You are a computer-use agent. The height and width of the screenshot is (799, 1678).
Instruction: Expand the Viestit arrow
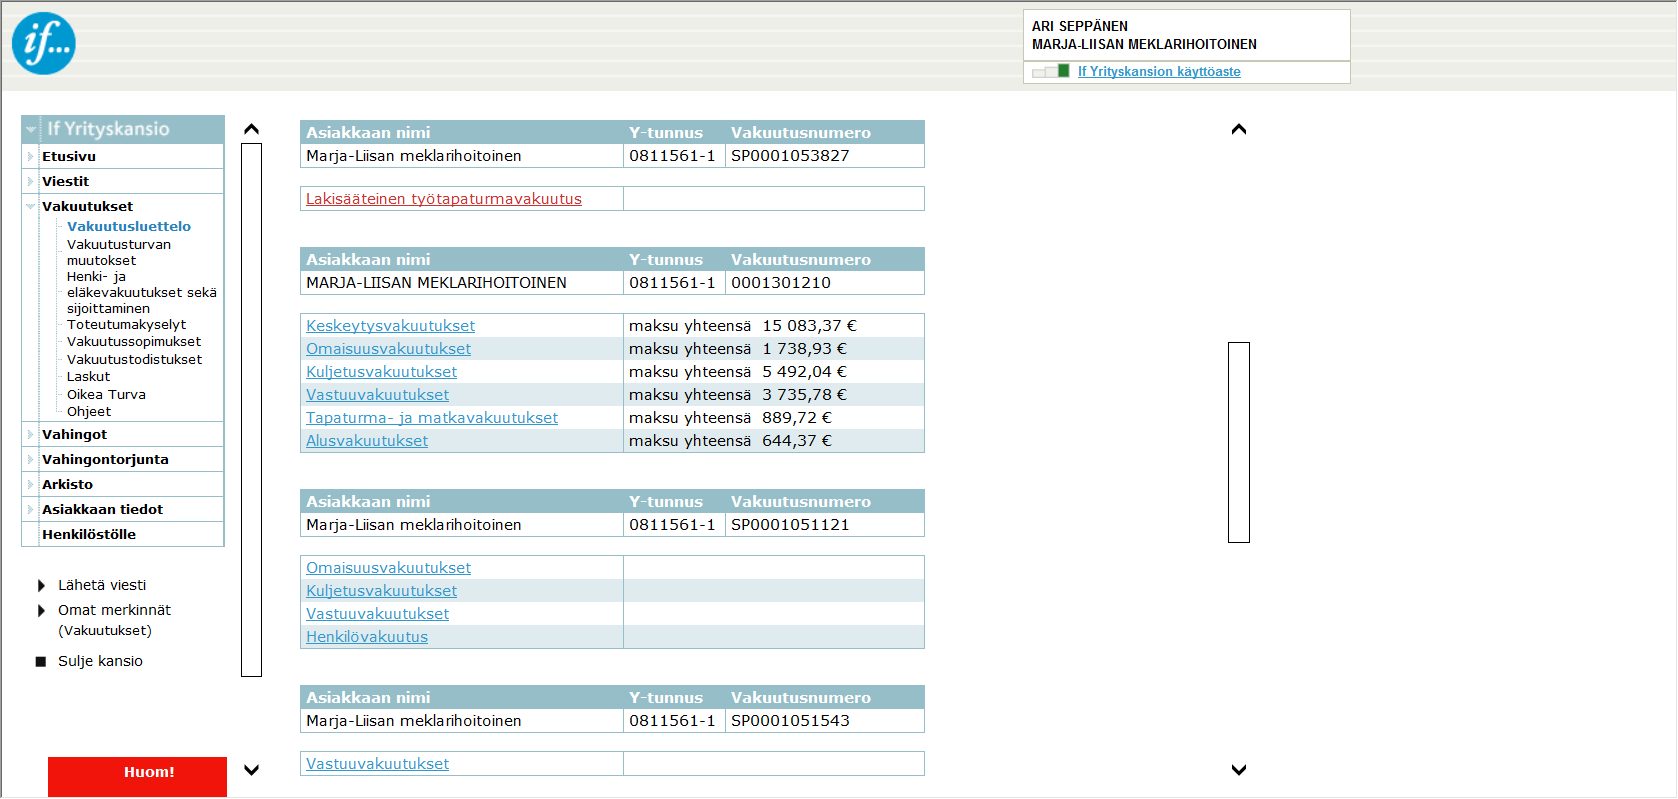[31, 181]
